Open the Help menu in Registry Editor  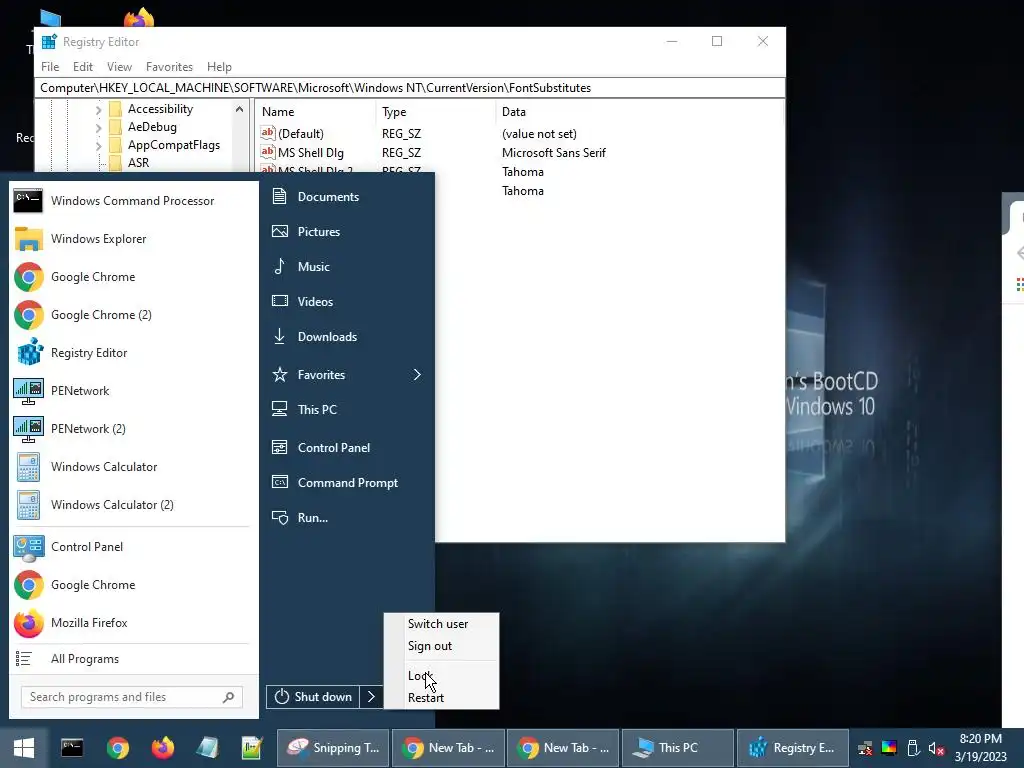(219, 67)
